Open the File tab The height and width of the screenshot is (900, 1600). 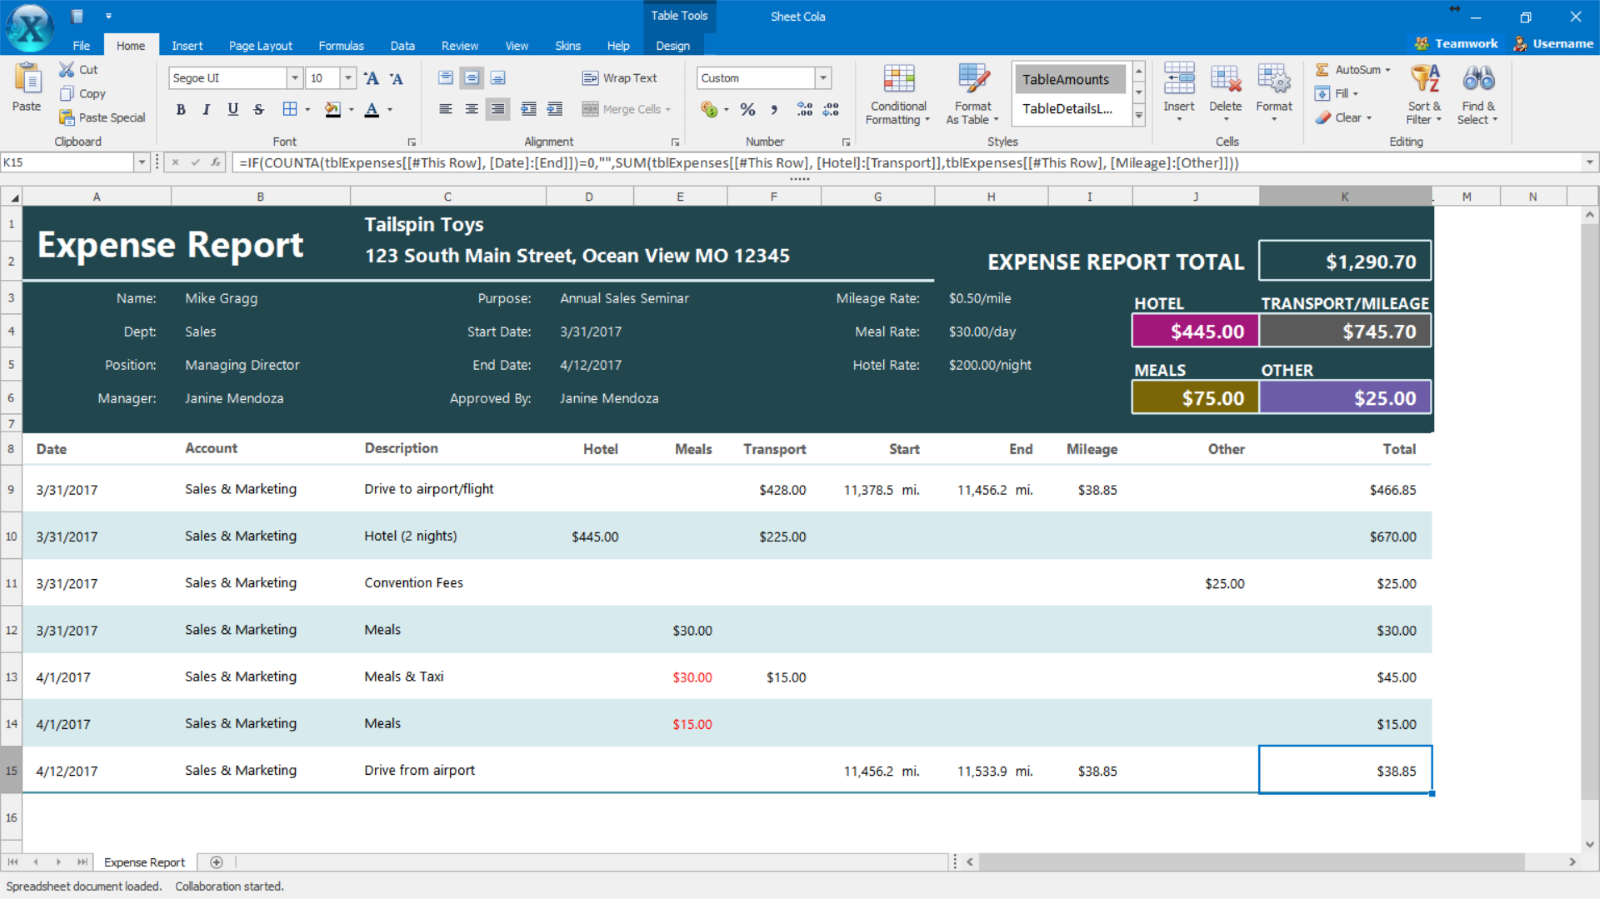click(81, 46)
